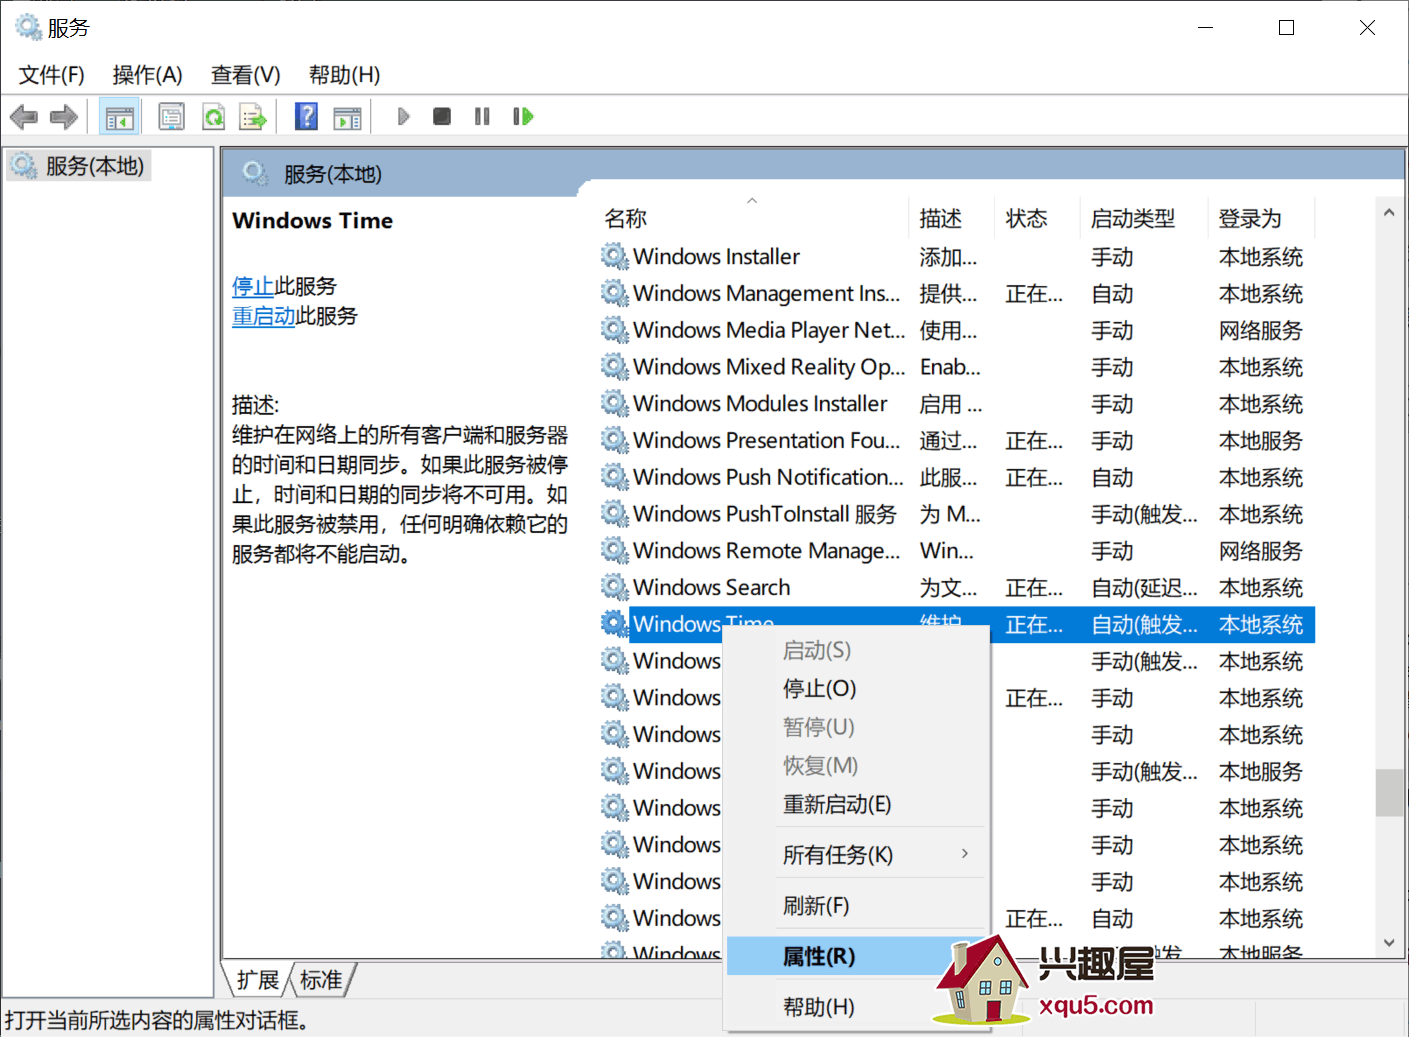Click the Export List toolbar icon
The width and height of the screenshot is (1409, 1037).
253,117
